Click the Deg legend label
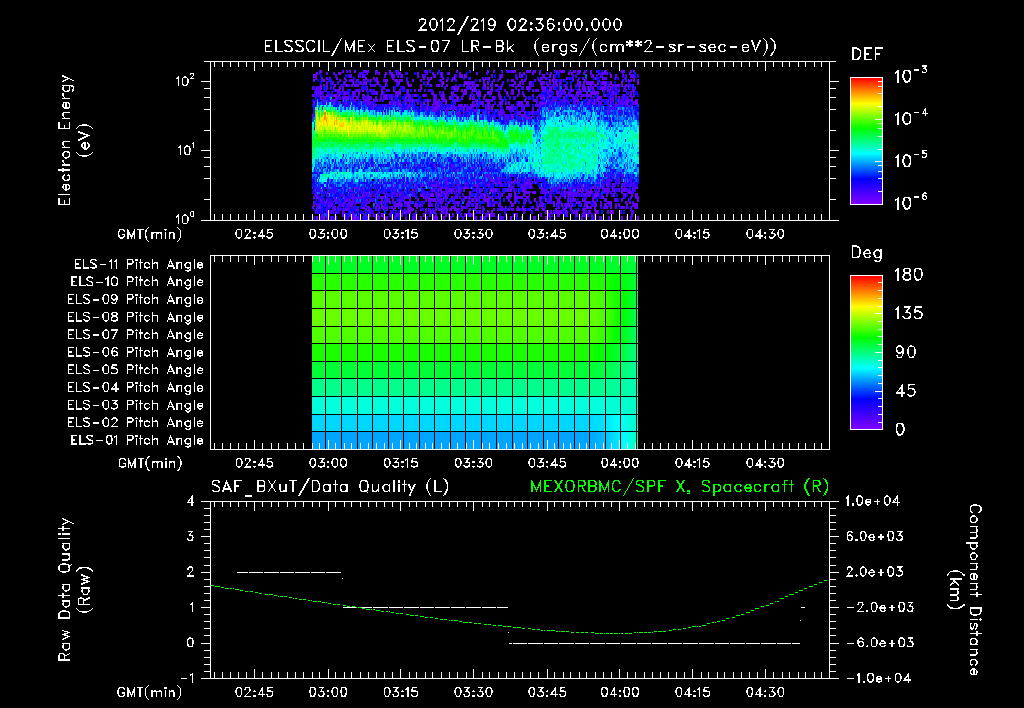1024x708 pixels. (867, 253)
